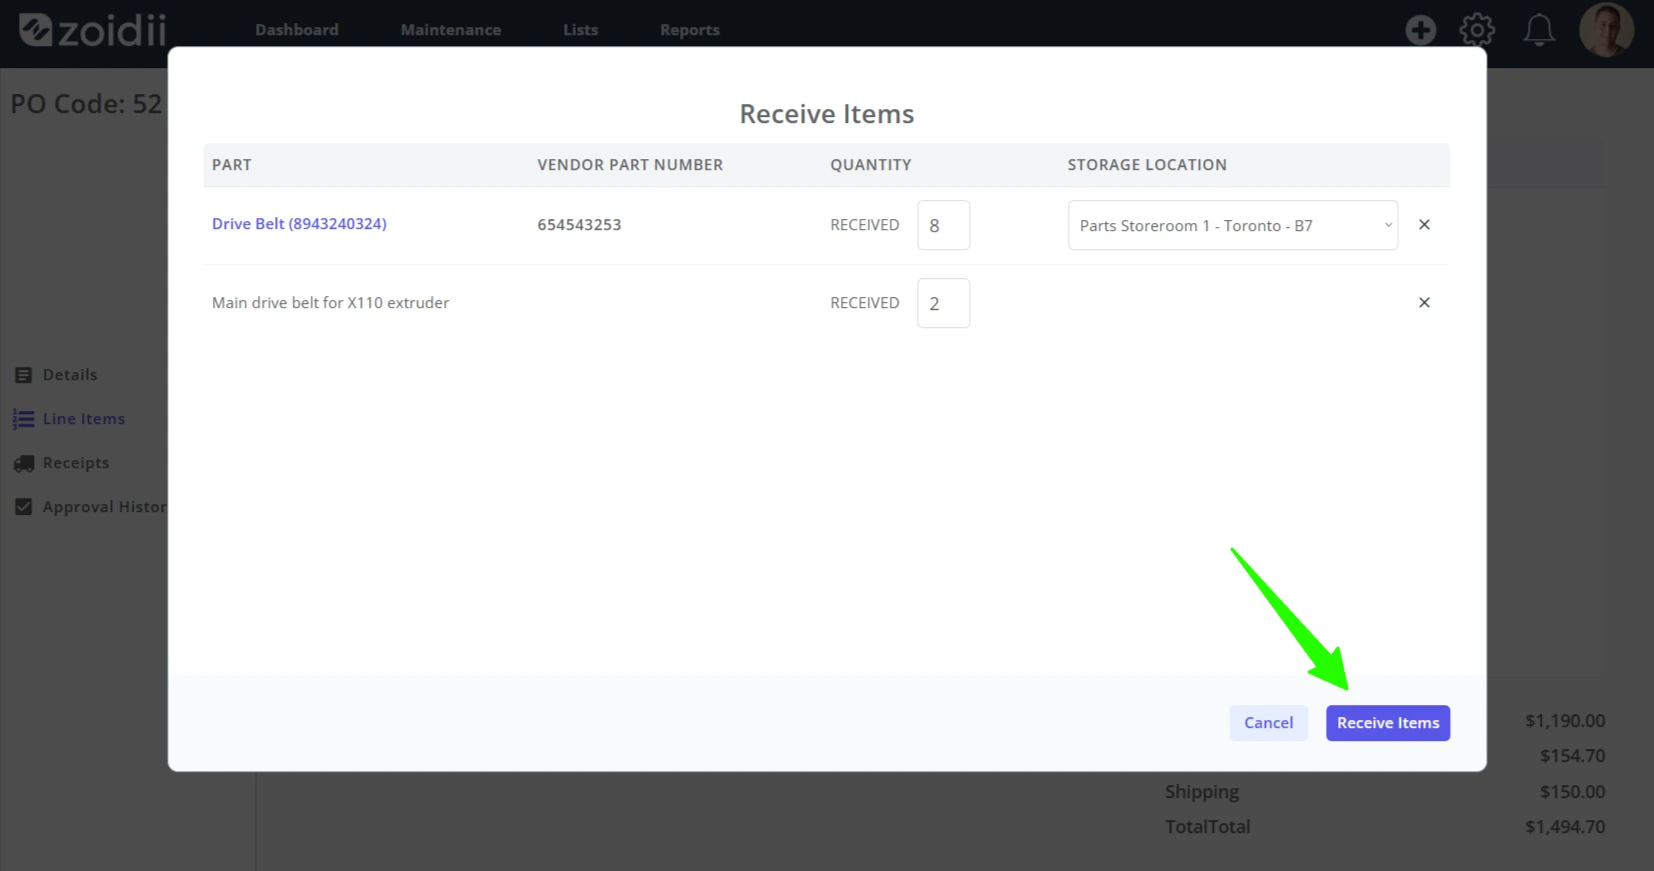This screenshot has height=871, width=1654.
Task: Remove the Main drive belt row
Action: [1424, 303]
